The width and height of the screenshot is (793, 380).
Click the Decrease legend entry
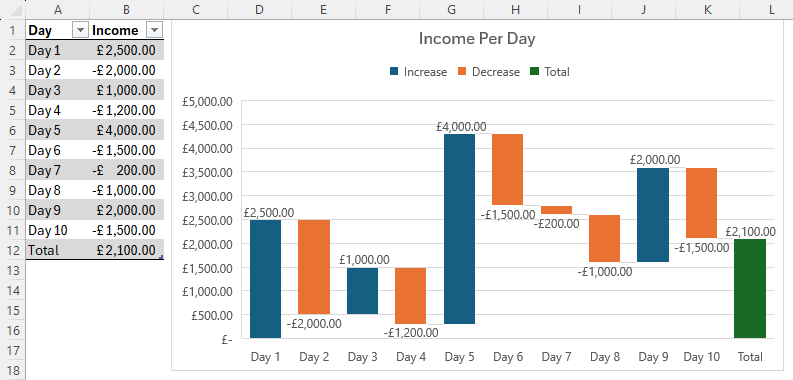pyautogui.click(x=489, y=72)
